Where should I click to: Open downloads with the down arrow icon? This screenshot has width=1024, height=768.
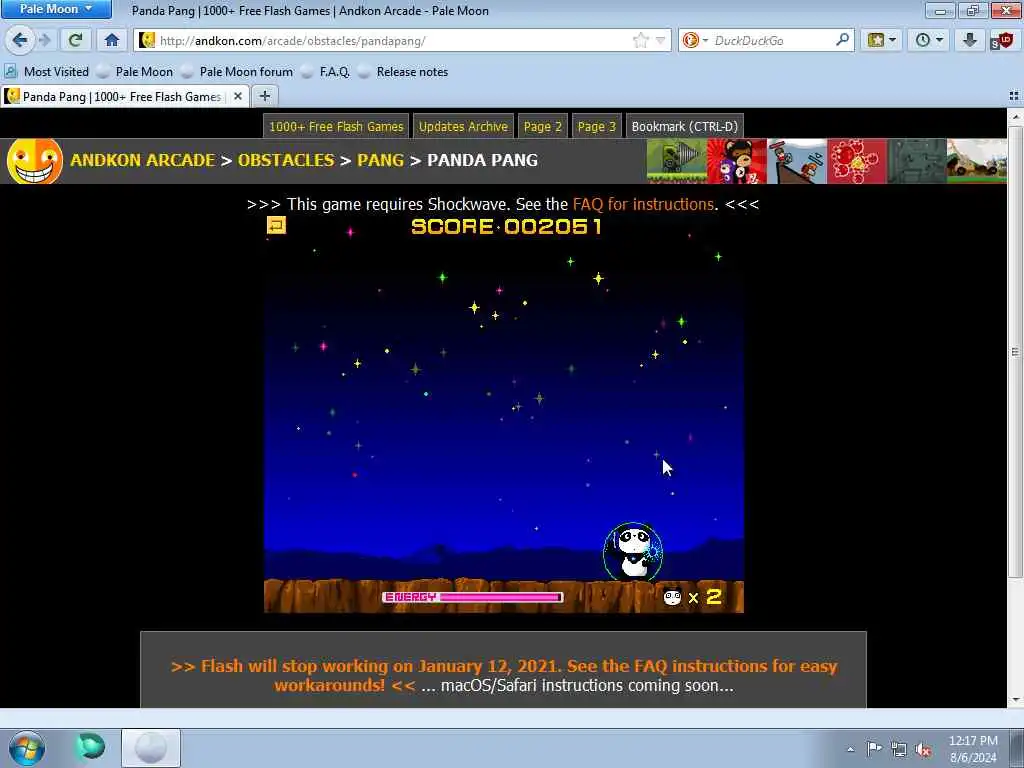tap(970, 40)
